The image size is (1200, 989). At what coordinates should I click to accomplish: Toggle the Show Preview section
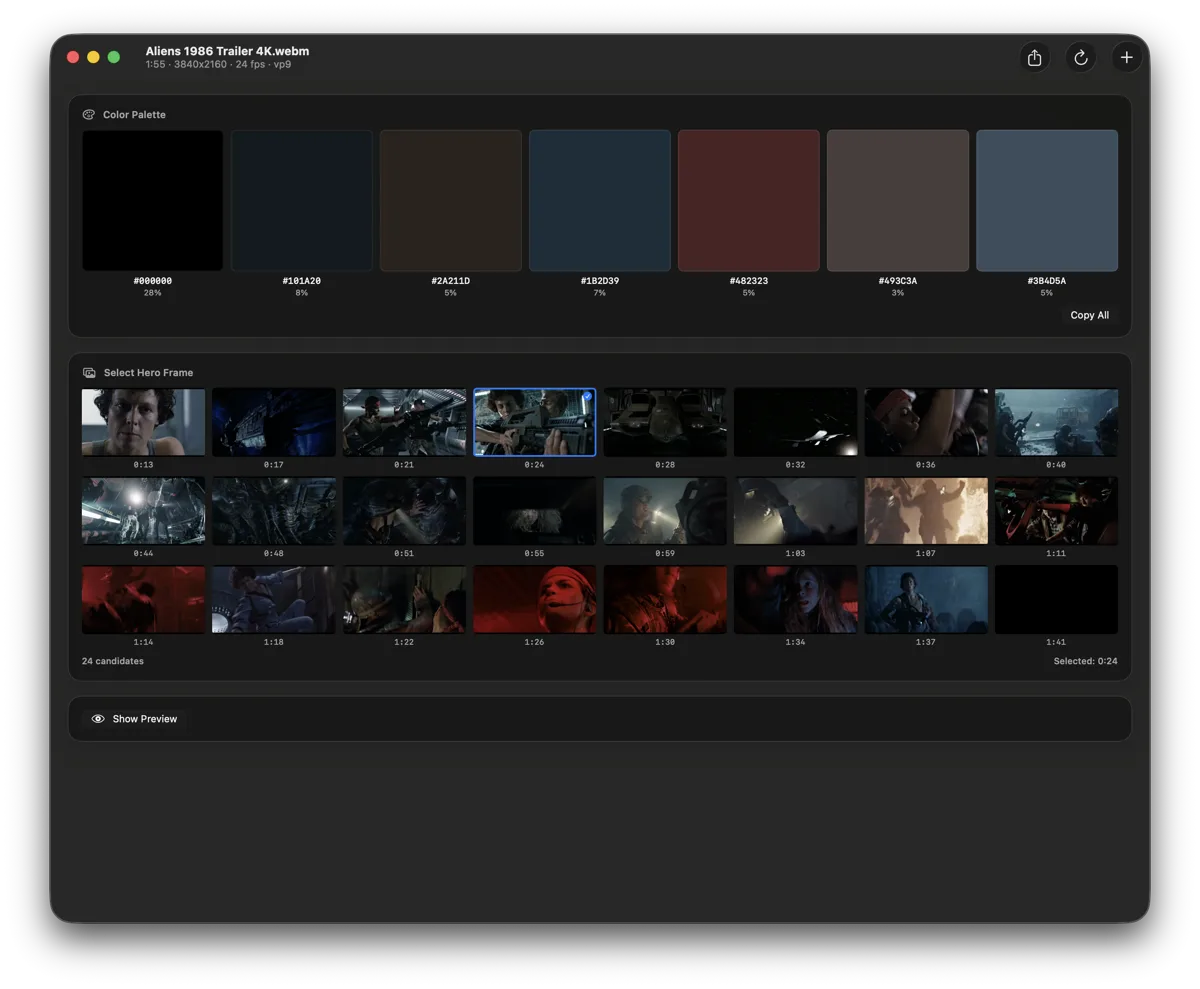[134, 718]
